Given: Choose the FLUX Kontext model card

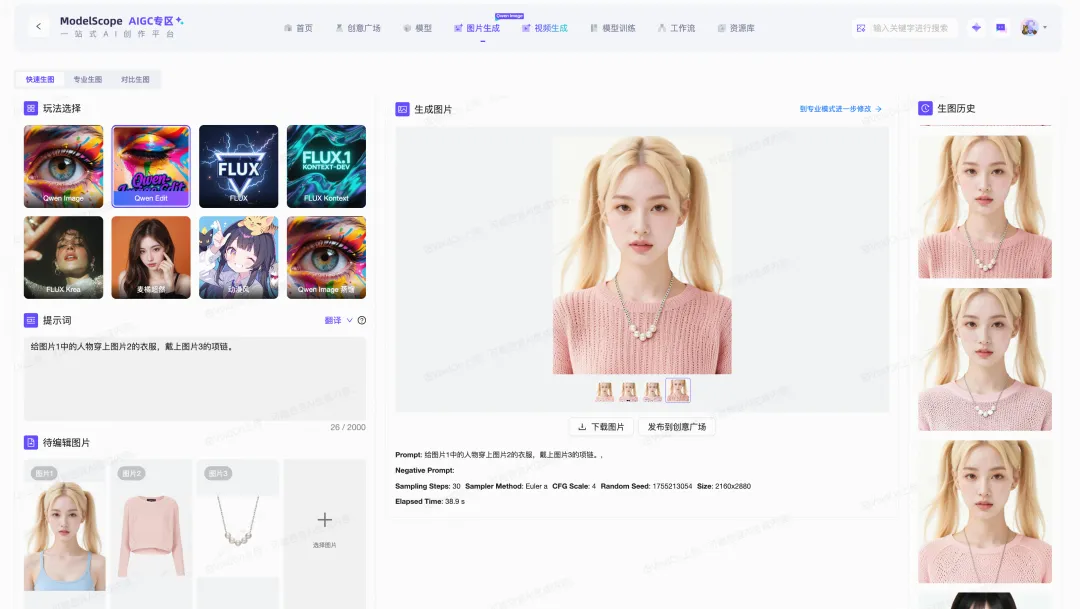Looking at the screenshot, I should [x=326, y=166].
